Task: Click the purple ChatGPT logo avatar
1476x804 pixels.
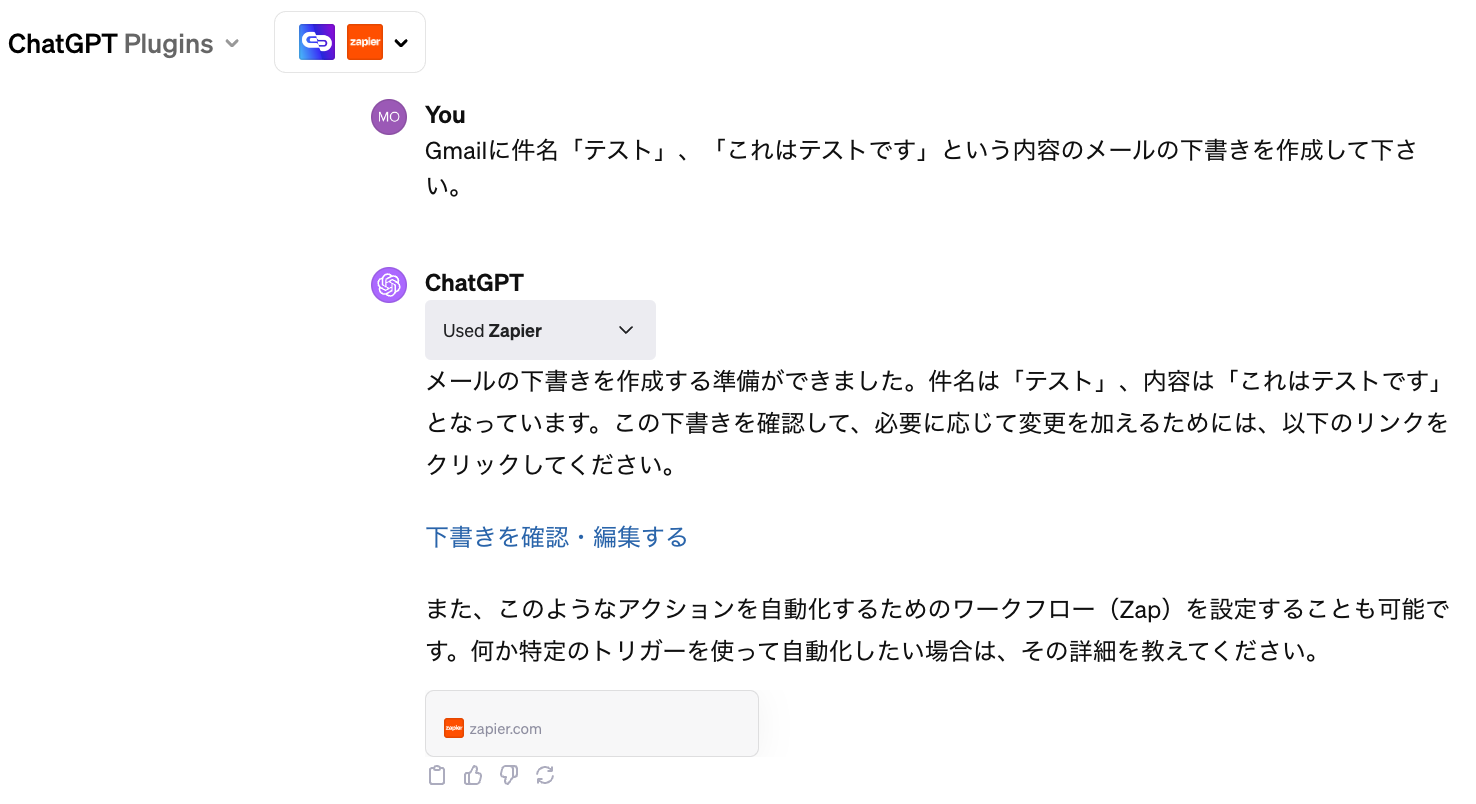Action: [x=389, y=285]
